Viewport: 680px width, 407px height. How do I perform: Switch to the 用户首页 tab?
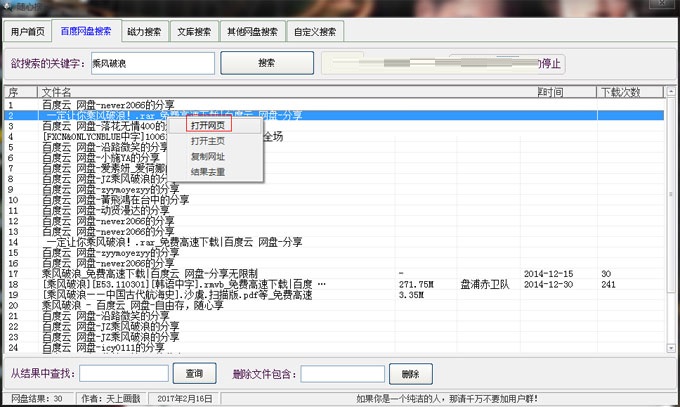click(27, 32)
